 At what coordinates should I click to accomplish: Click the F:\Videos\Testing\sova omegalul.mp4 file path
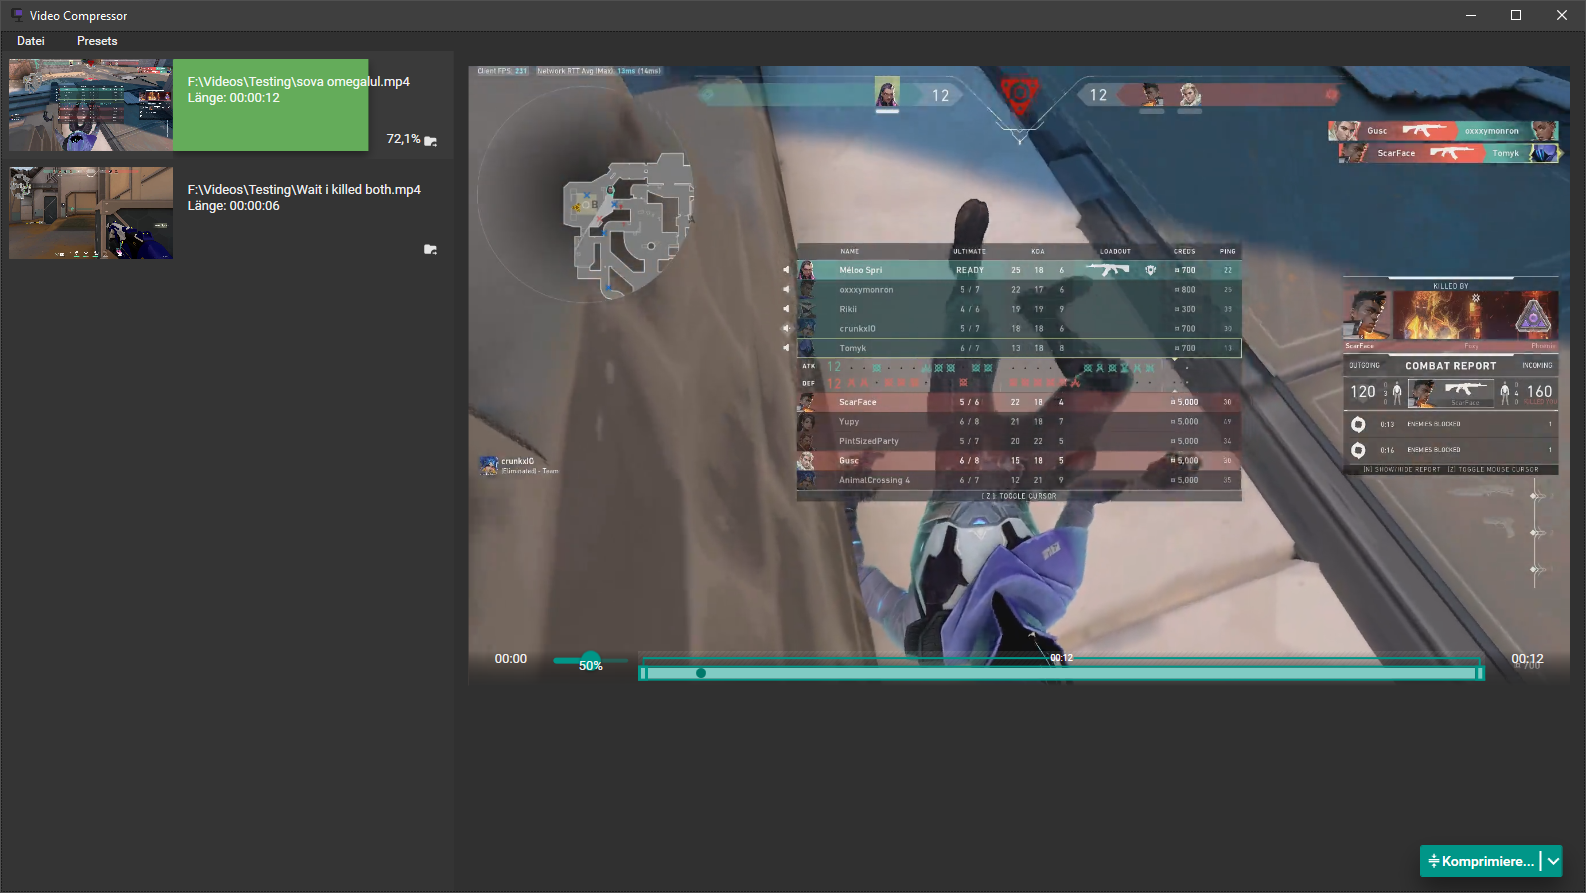pyautogui.click(x=299, y=82)
